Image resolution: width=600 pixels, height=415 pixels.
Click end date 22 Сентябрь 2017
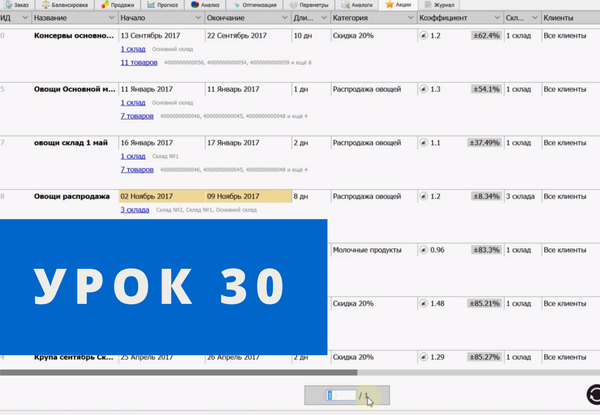point(236,36)
